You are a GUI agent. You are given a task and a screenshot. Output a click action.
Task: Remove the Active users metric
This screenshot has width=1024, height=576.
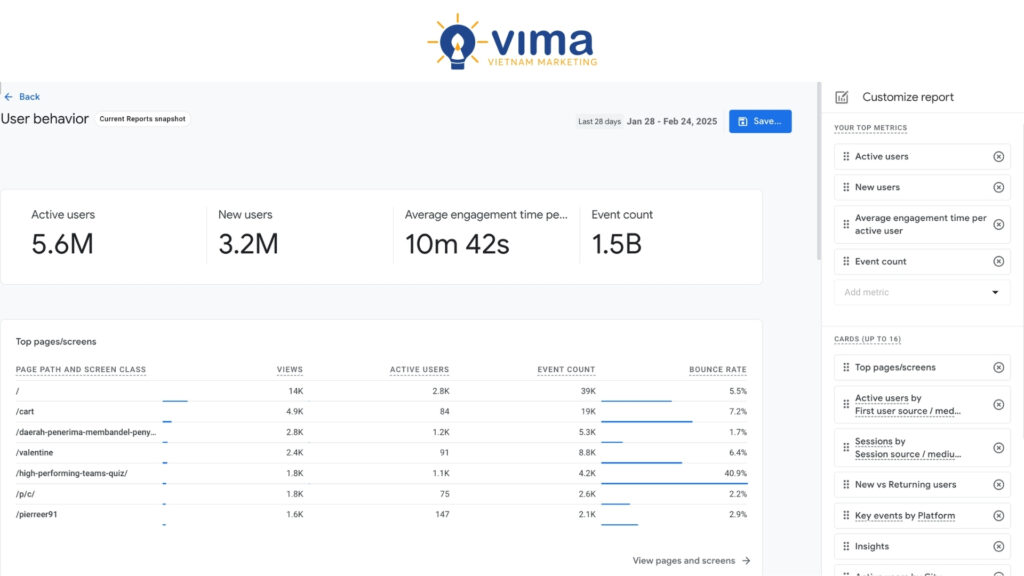998,157
